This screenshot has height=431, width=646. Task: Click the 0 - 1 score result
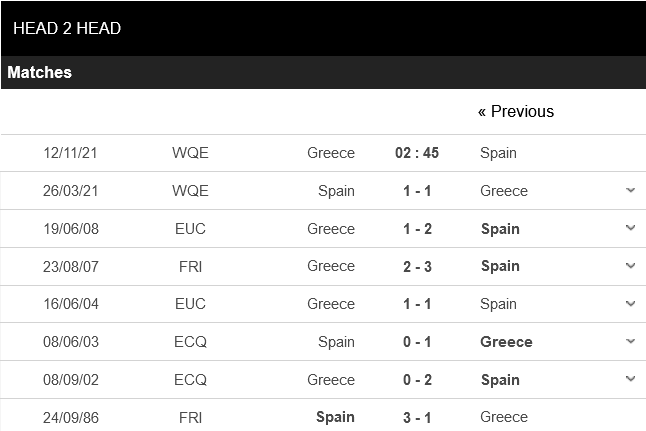pos(417,342)
